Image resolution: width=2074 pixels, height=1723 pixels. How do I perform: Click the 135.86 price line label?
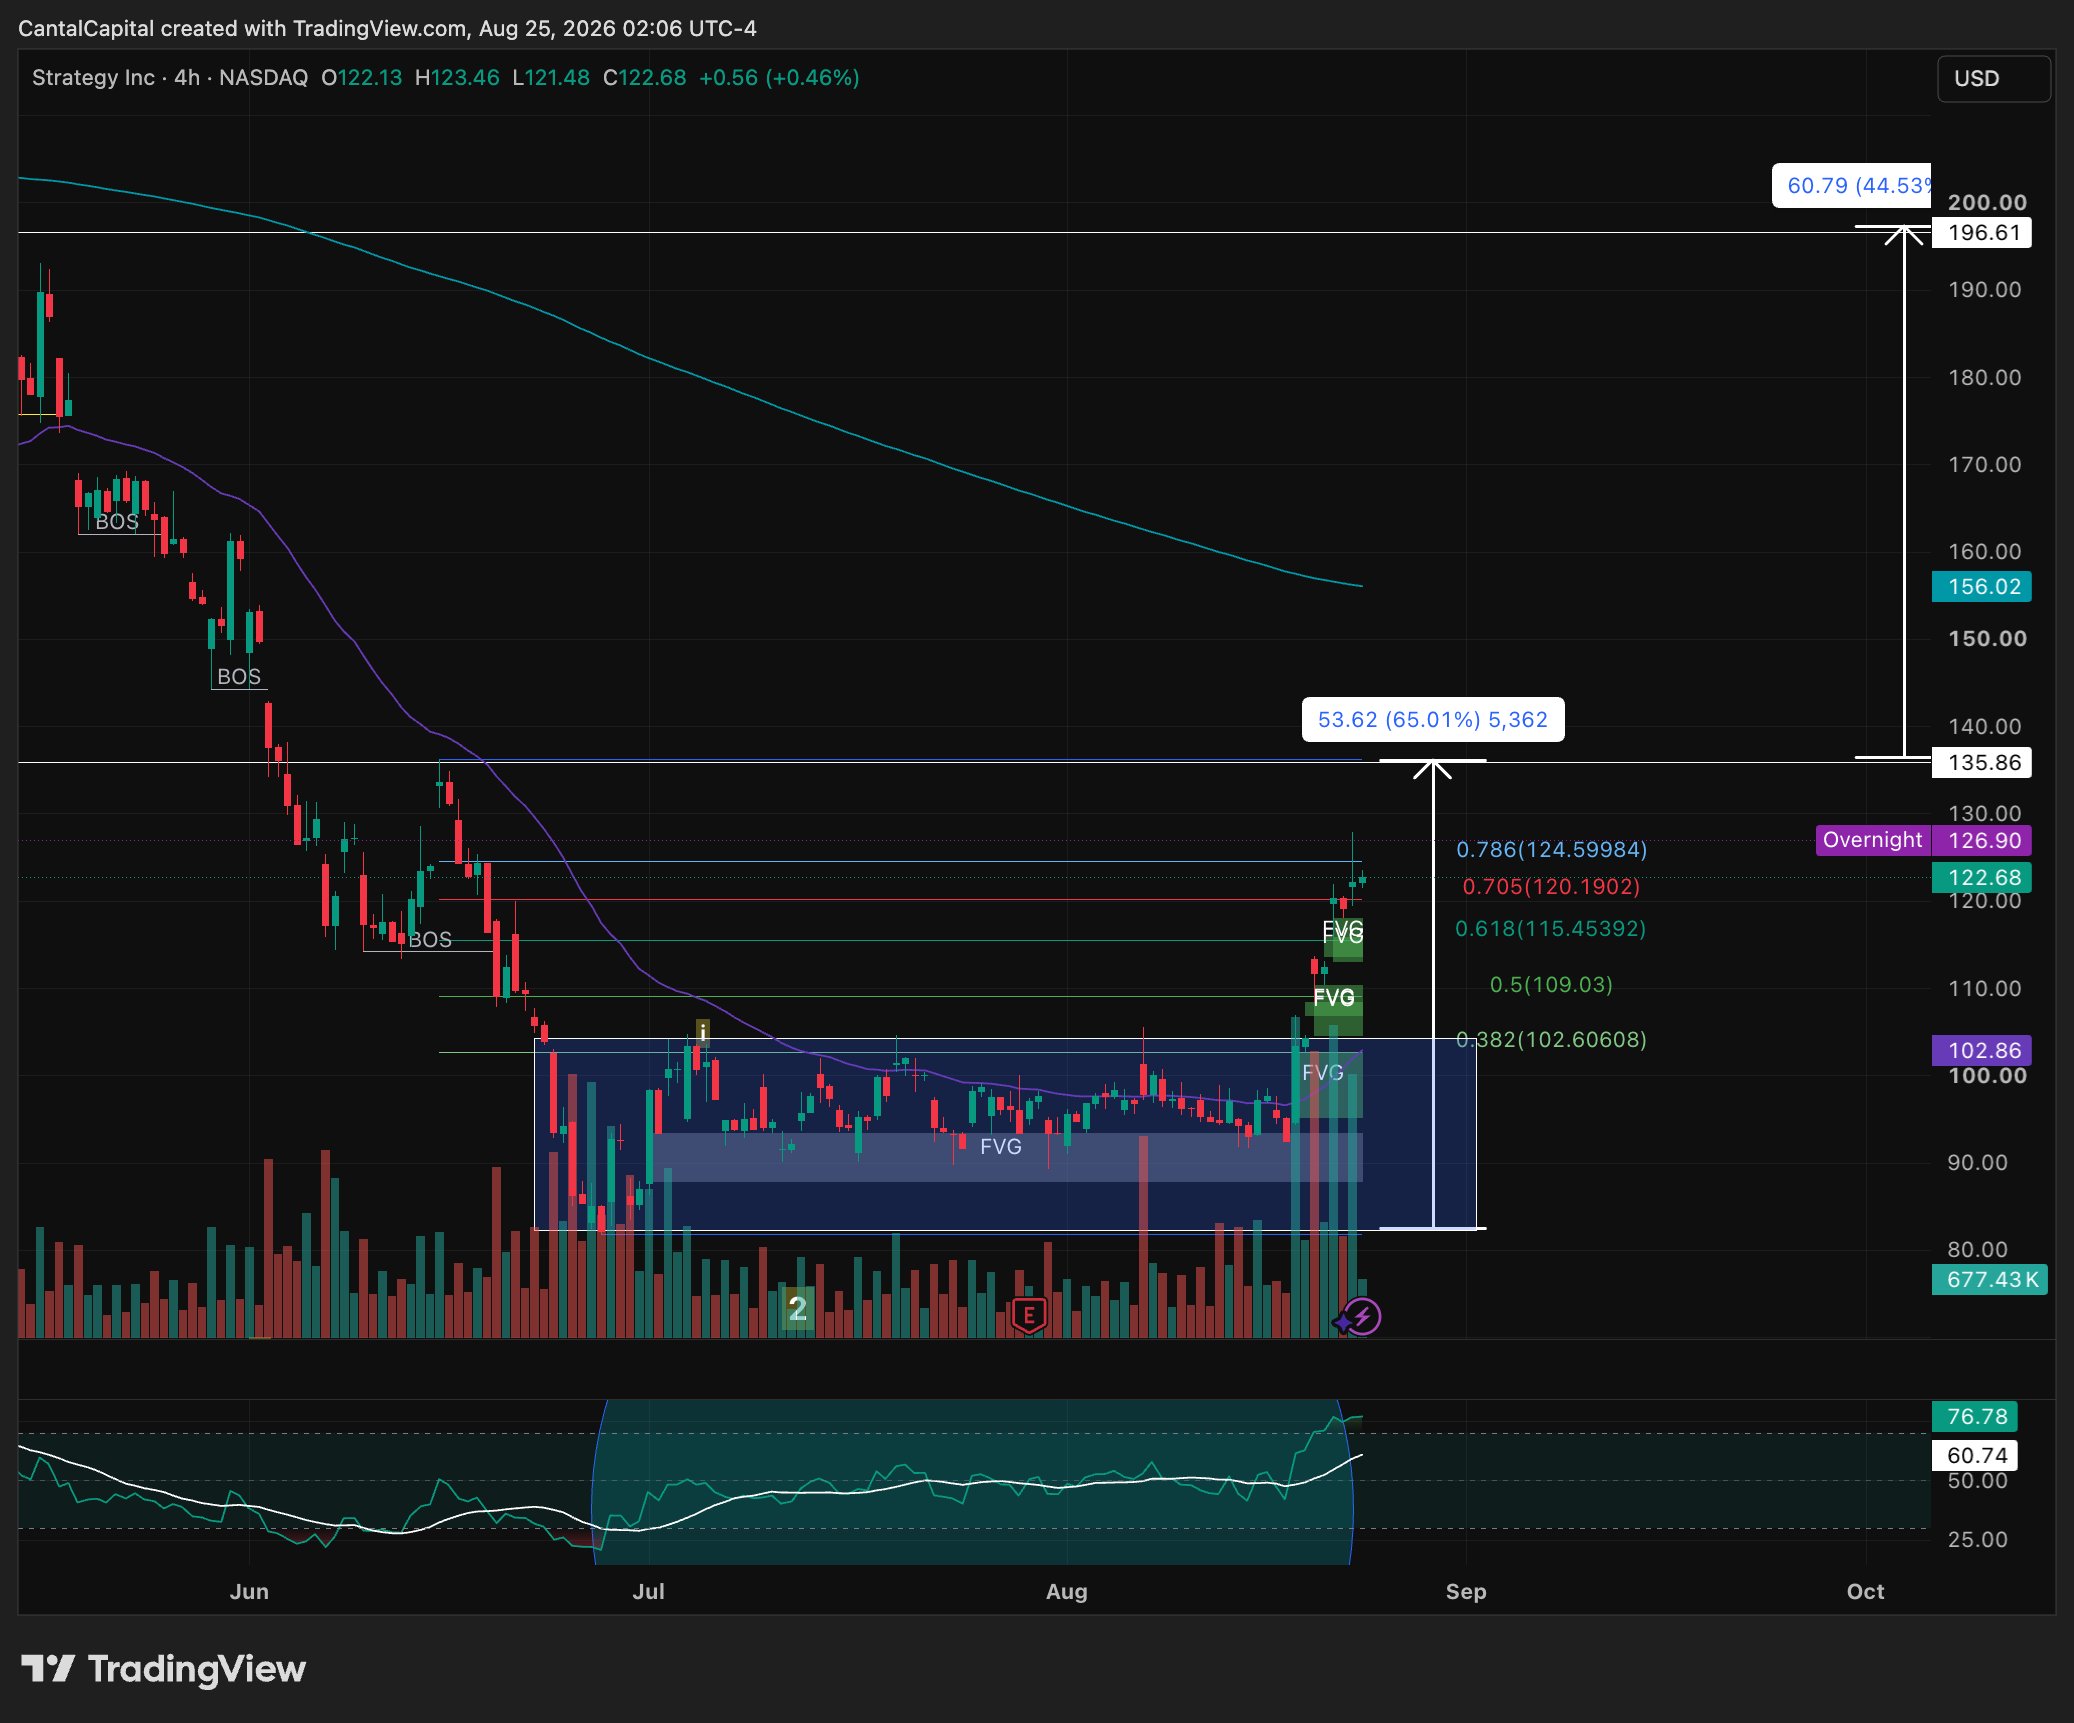tap(1982, 763)
